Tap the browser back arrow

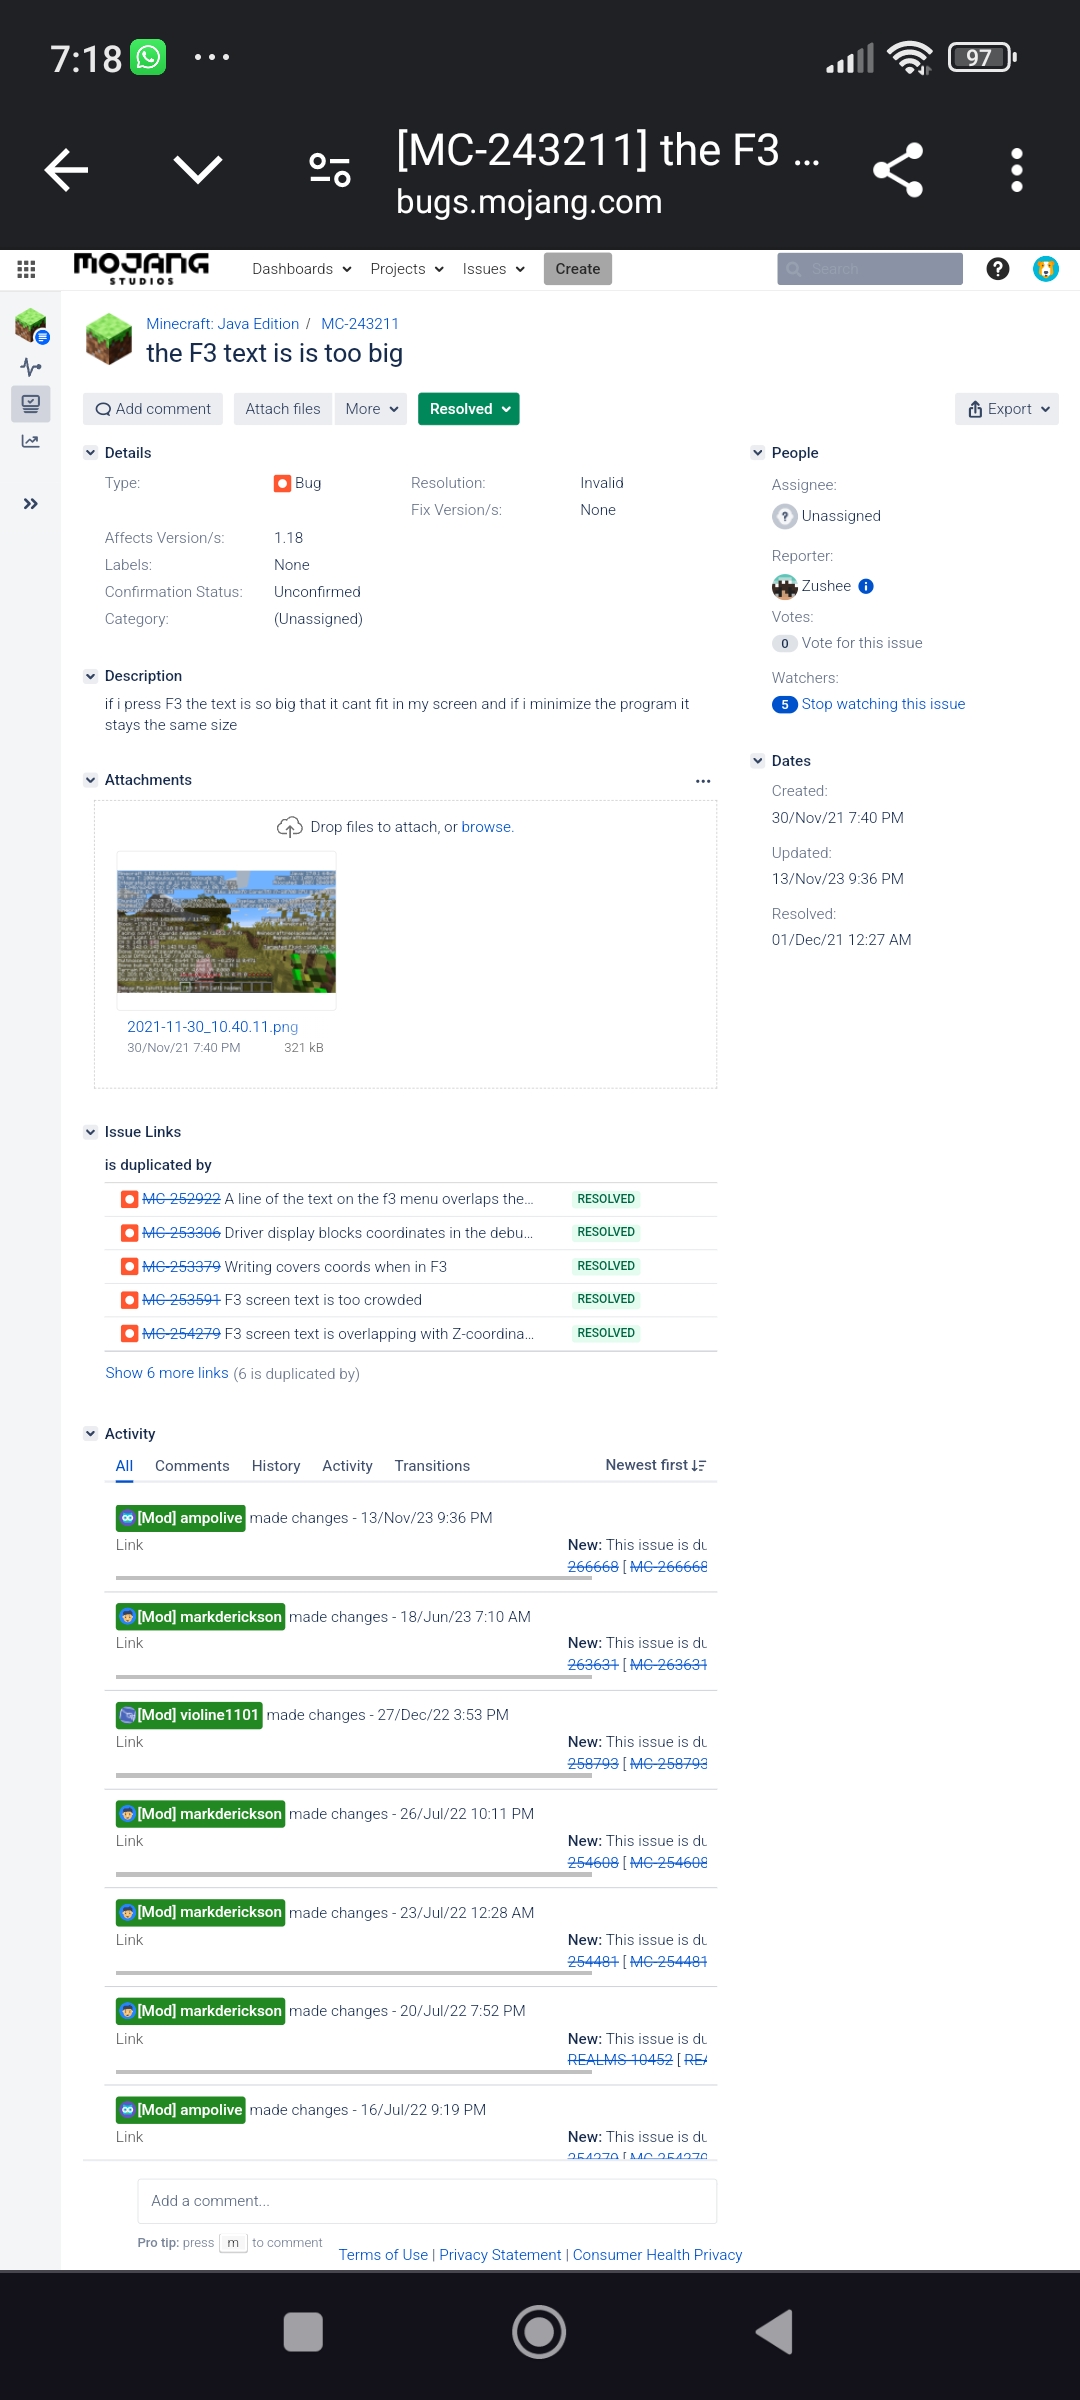[67, 170]
